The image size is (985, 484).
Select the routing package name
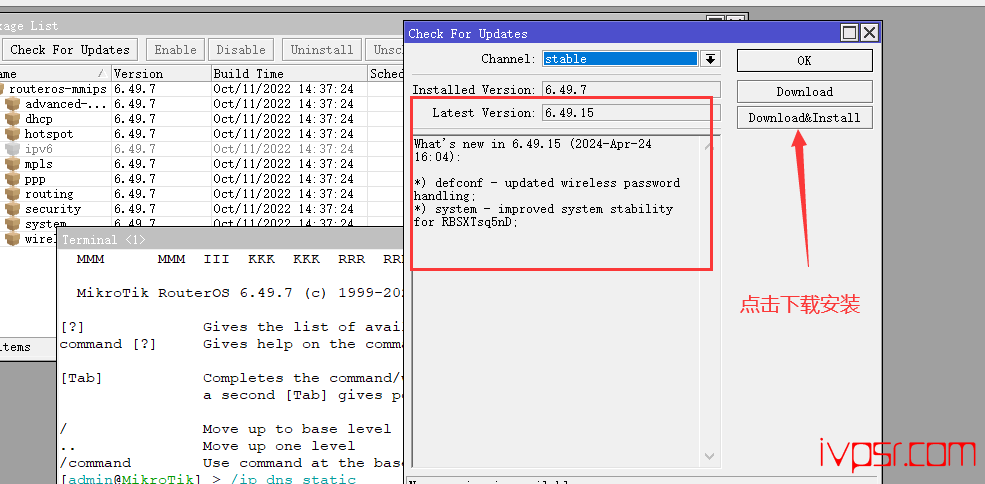coord(49,194)
